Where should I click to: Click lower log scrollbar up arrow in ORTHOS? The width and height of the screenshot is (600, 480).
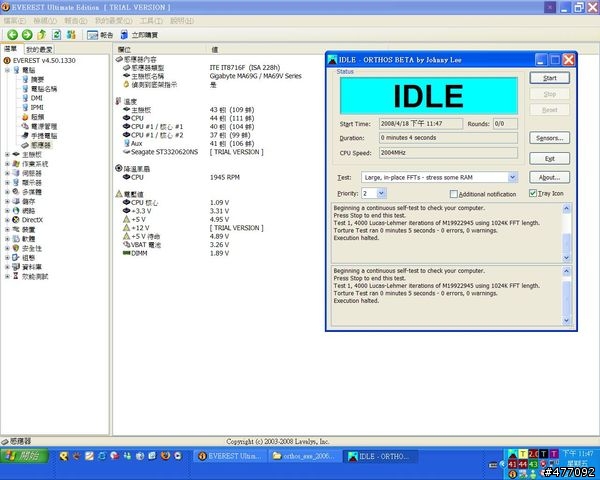tap(566, 271)
